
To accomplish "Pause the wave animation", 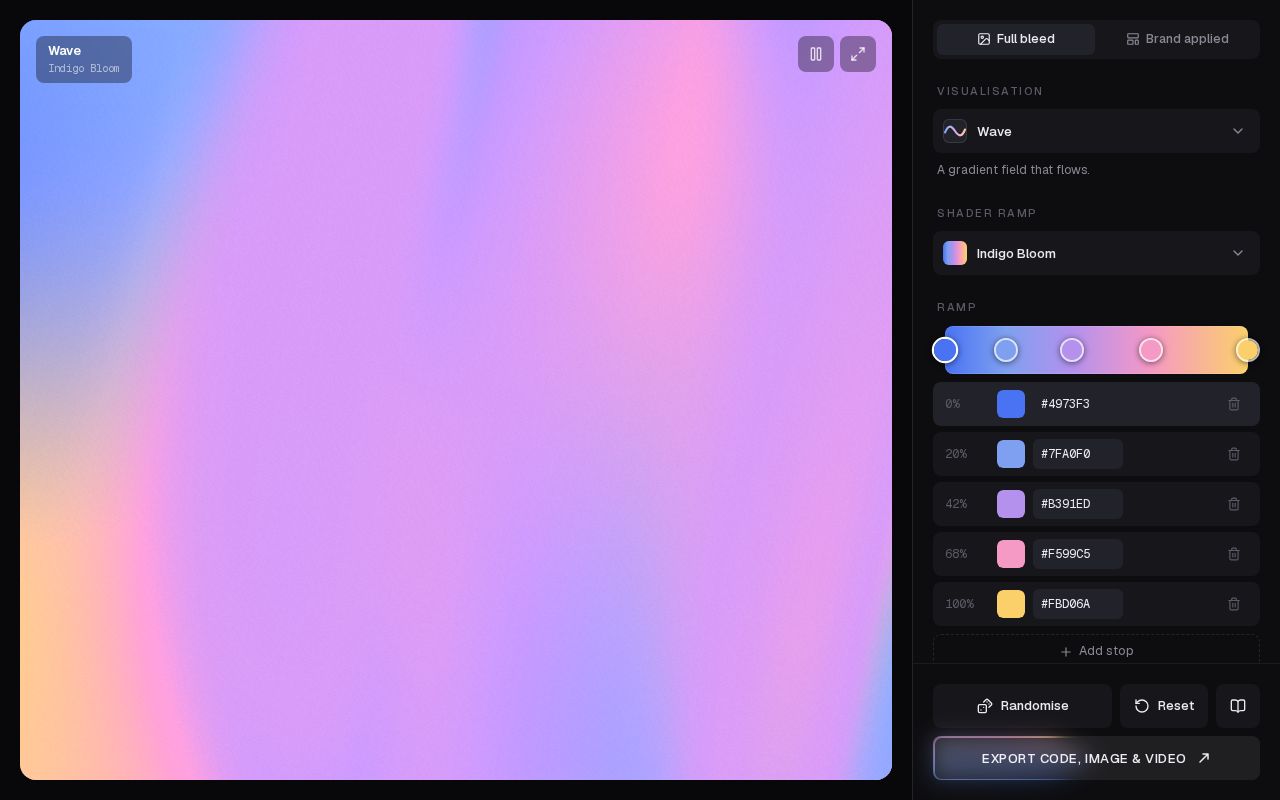I will click(x=816, y=54).
